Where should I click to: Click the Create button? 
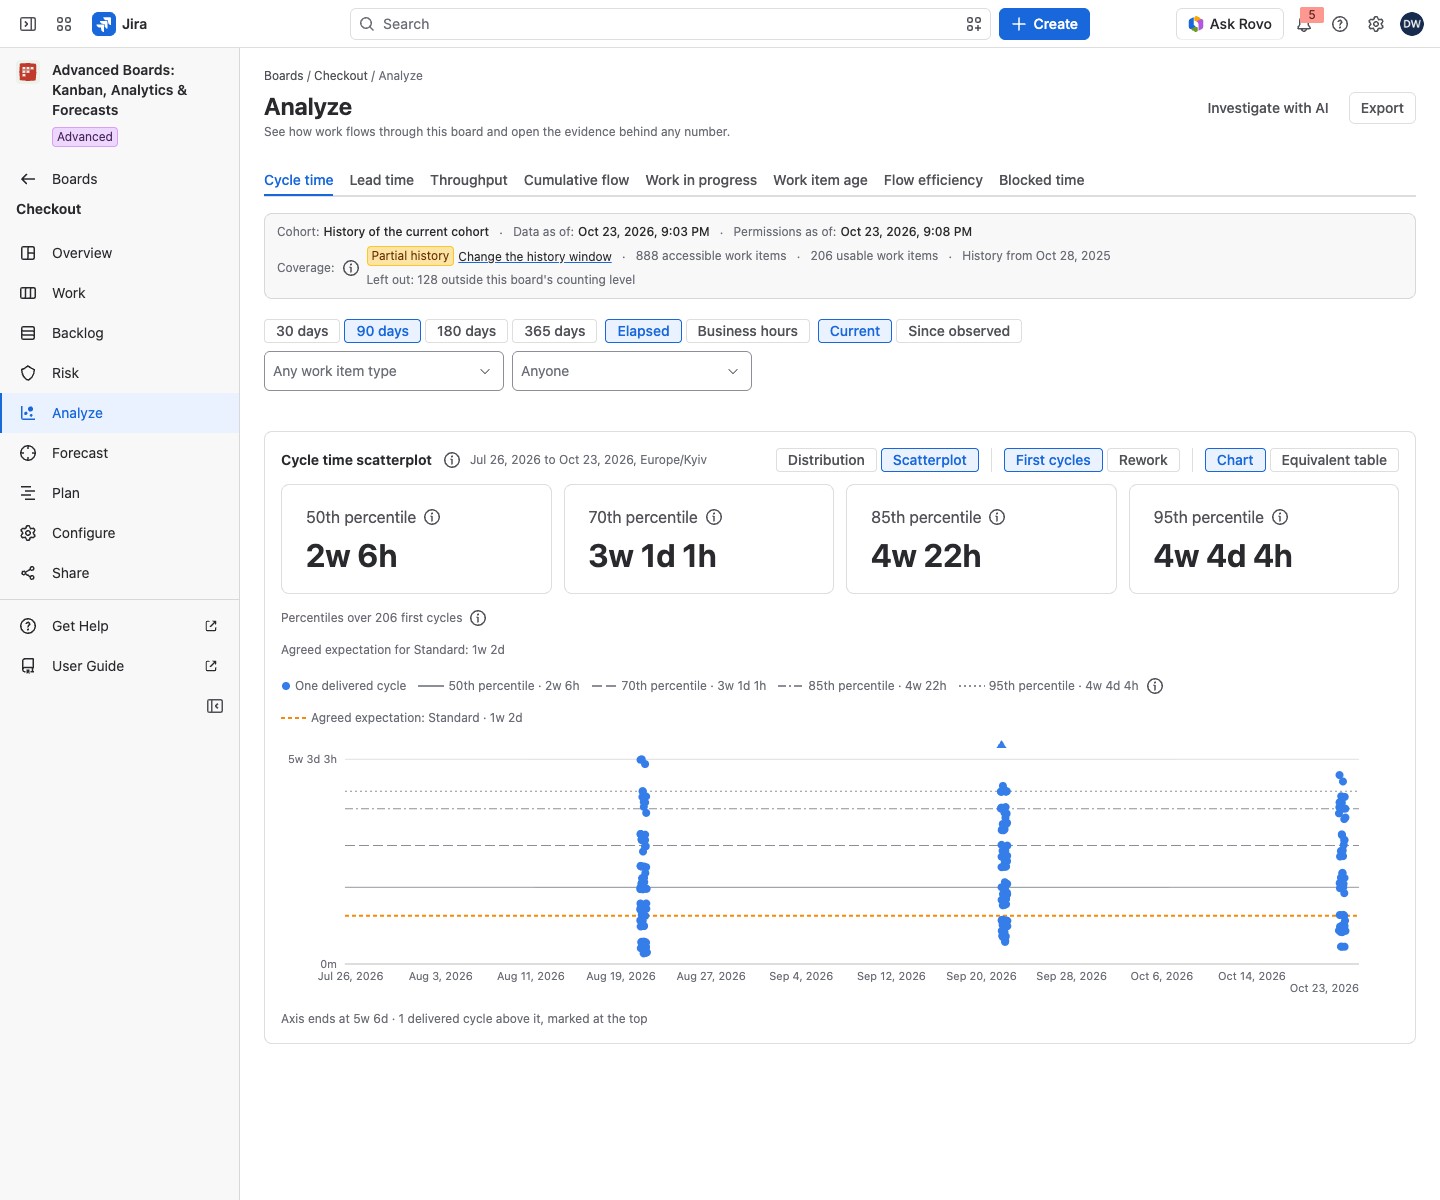pyautogui.click(x=1044, y=24)
